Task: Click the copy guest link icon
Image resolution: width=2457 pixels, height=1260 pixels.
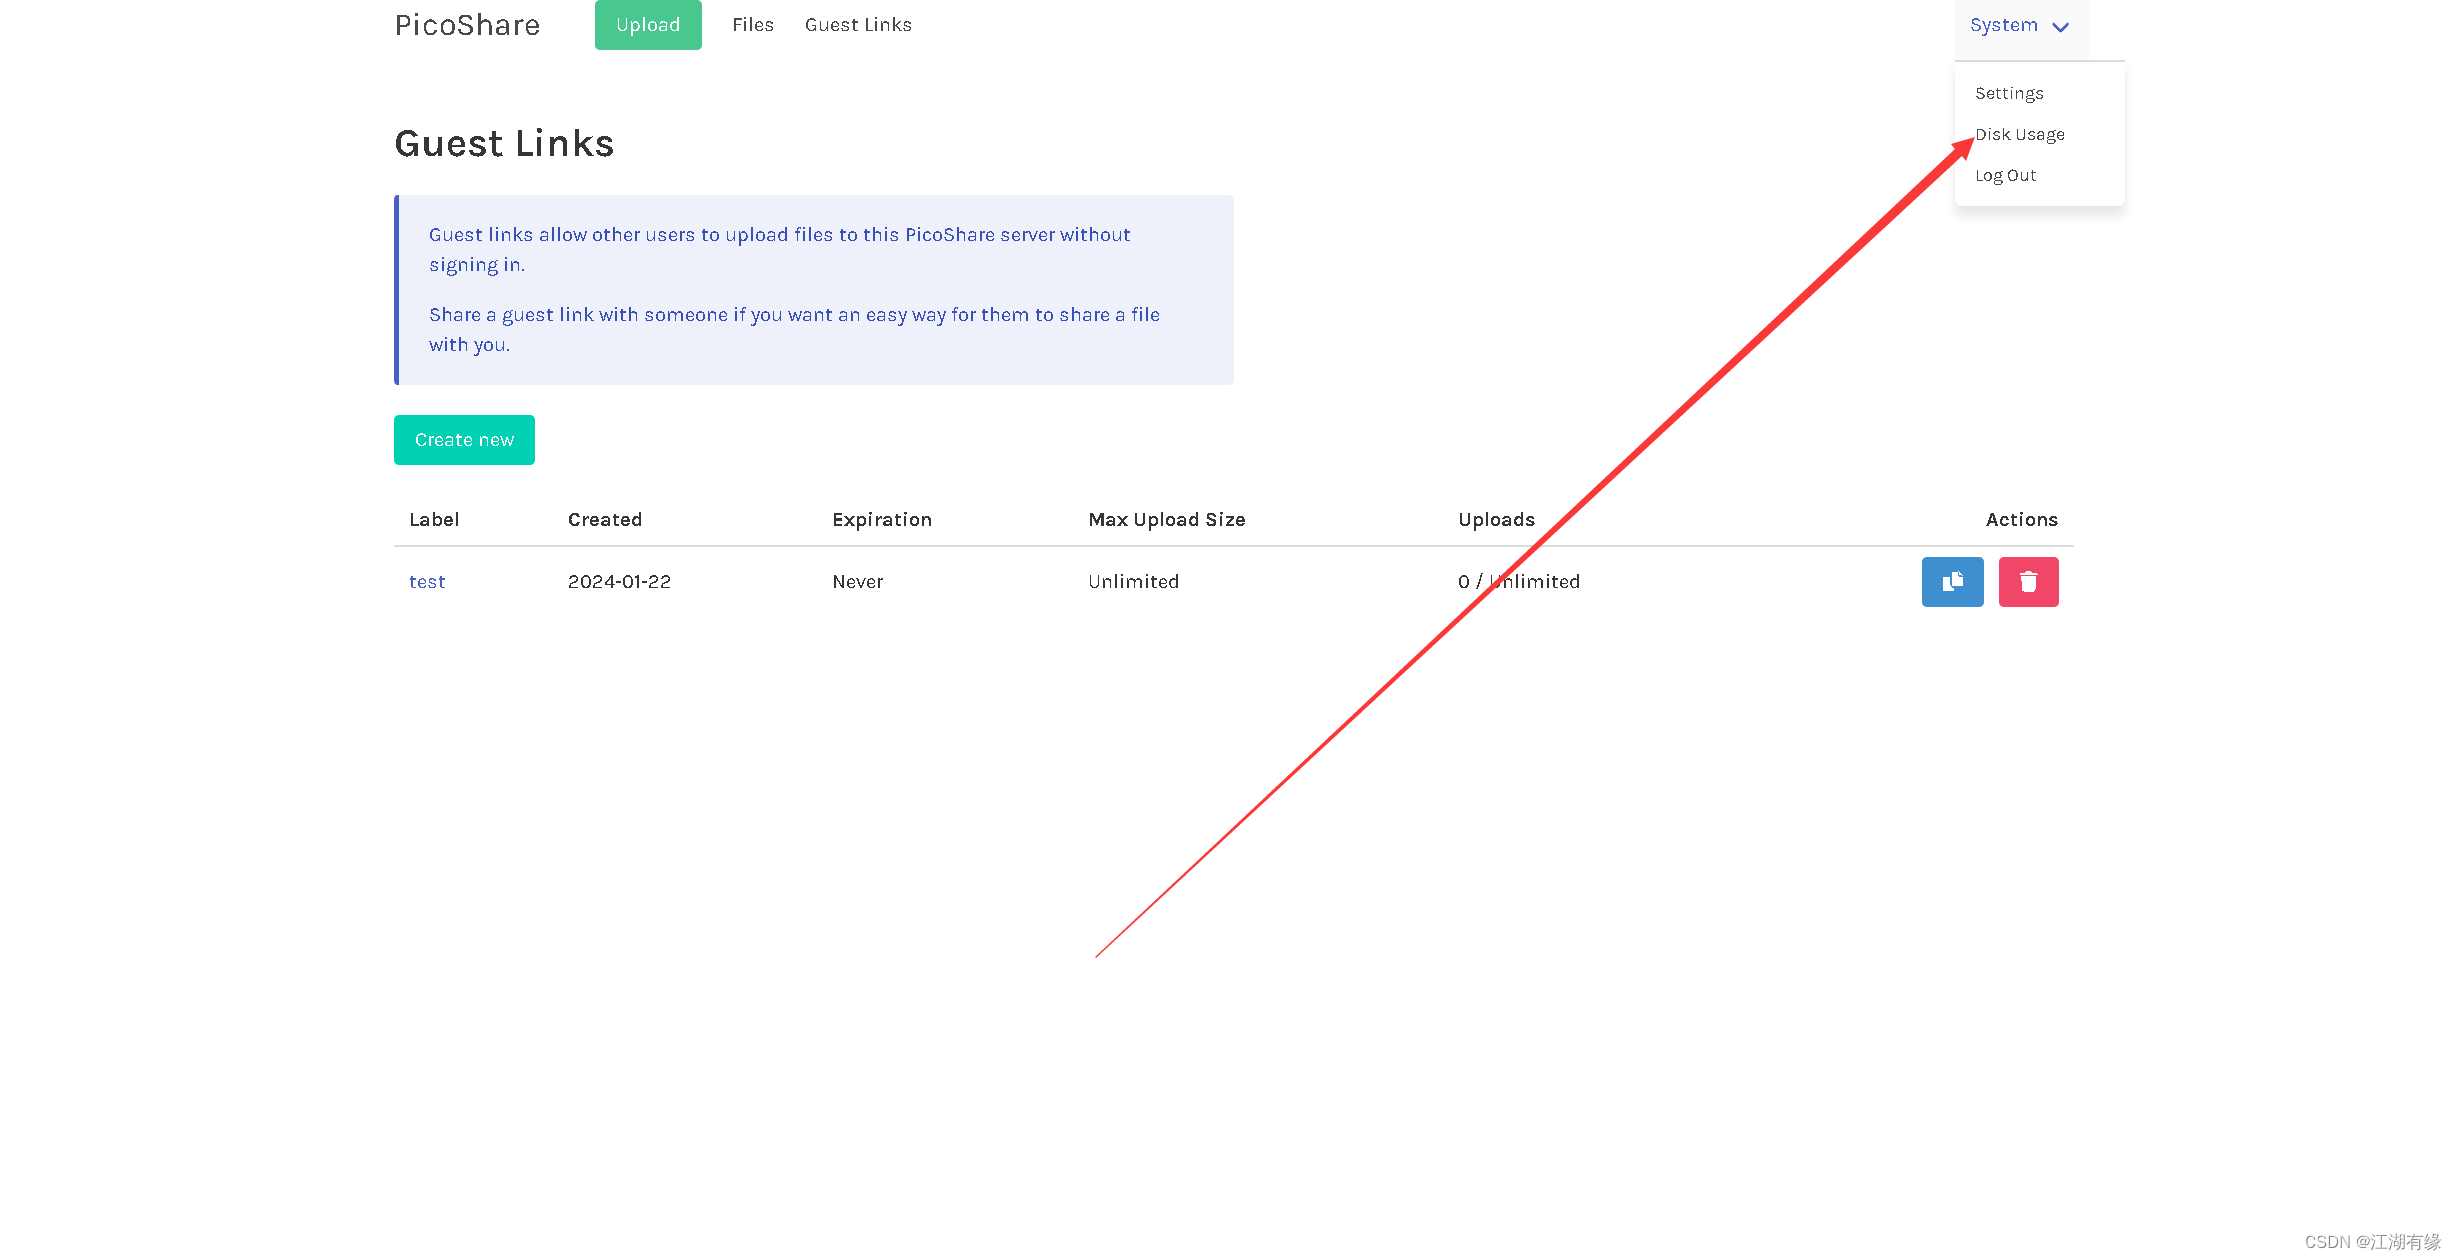Action: pyautogui.click(x=1951, y=581)
